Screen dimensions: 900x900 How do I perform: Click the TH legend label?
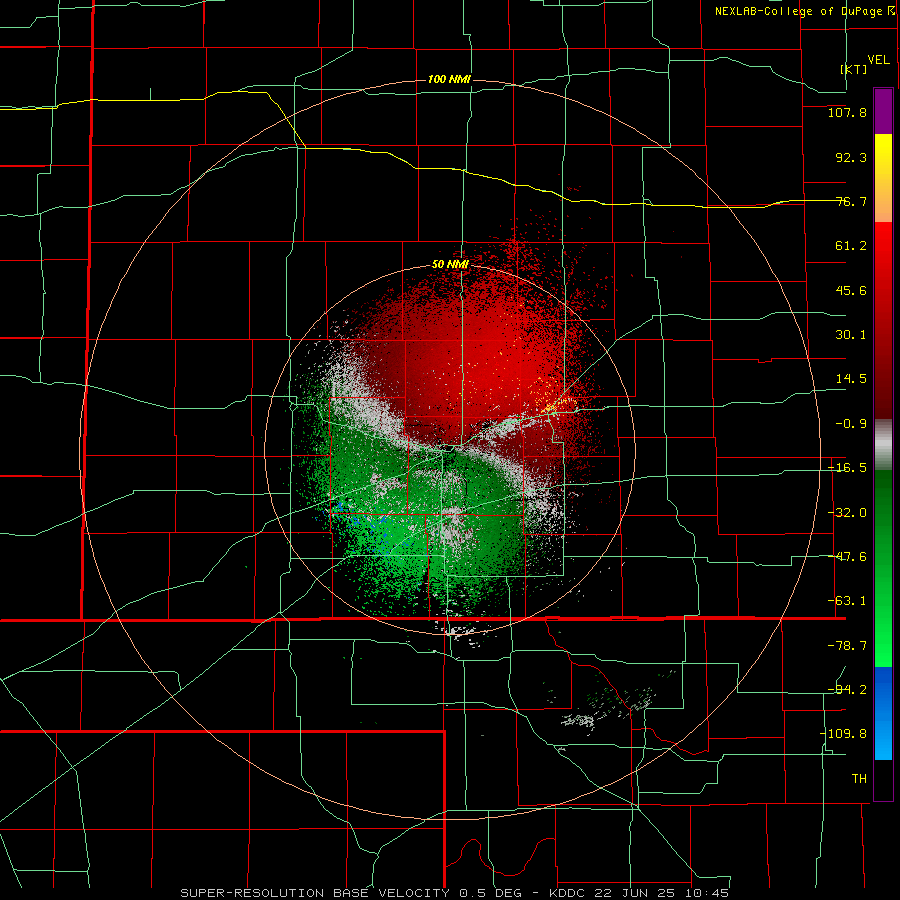click(859, 779)
